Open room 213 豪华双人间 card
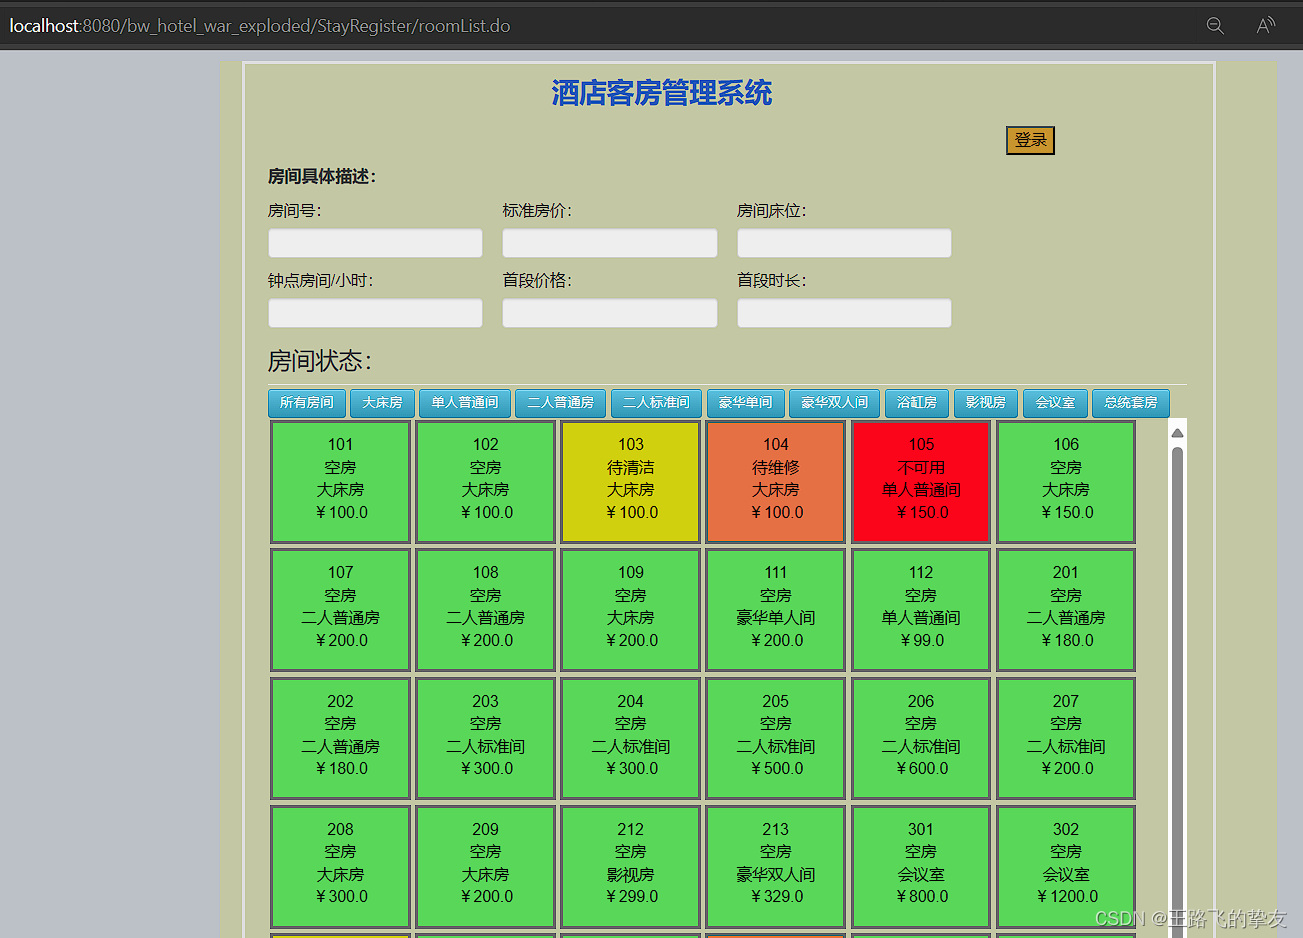The image size is (1303, 938). click(775, 866)
